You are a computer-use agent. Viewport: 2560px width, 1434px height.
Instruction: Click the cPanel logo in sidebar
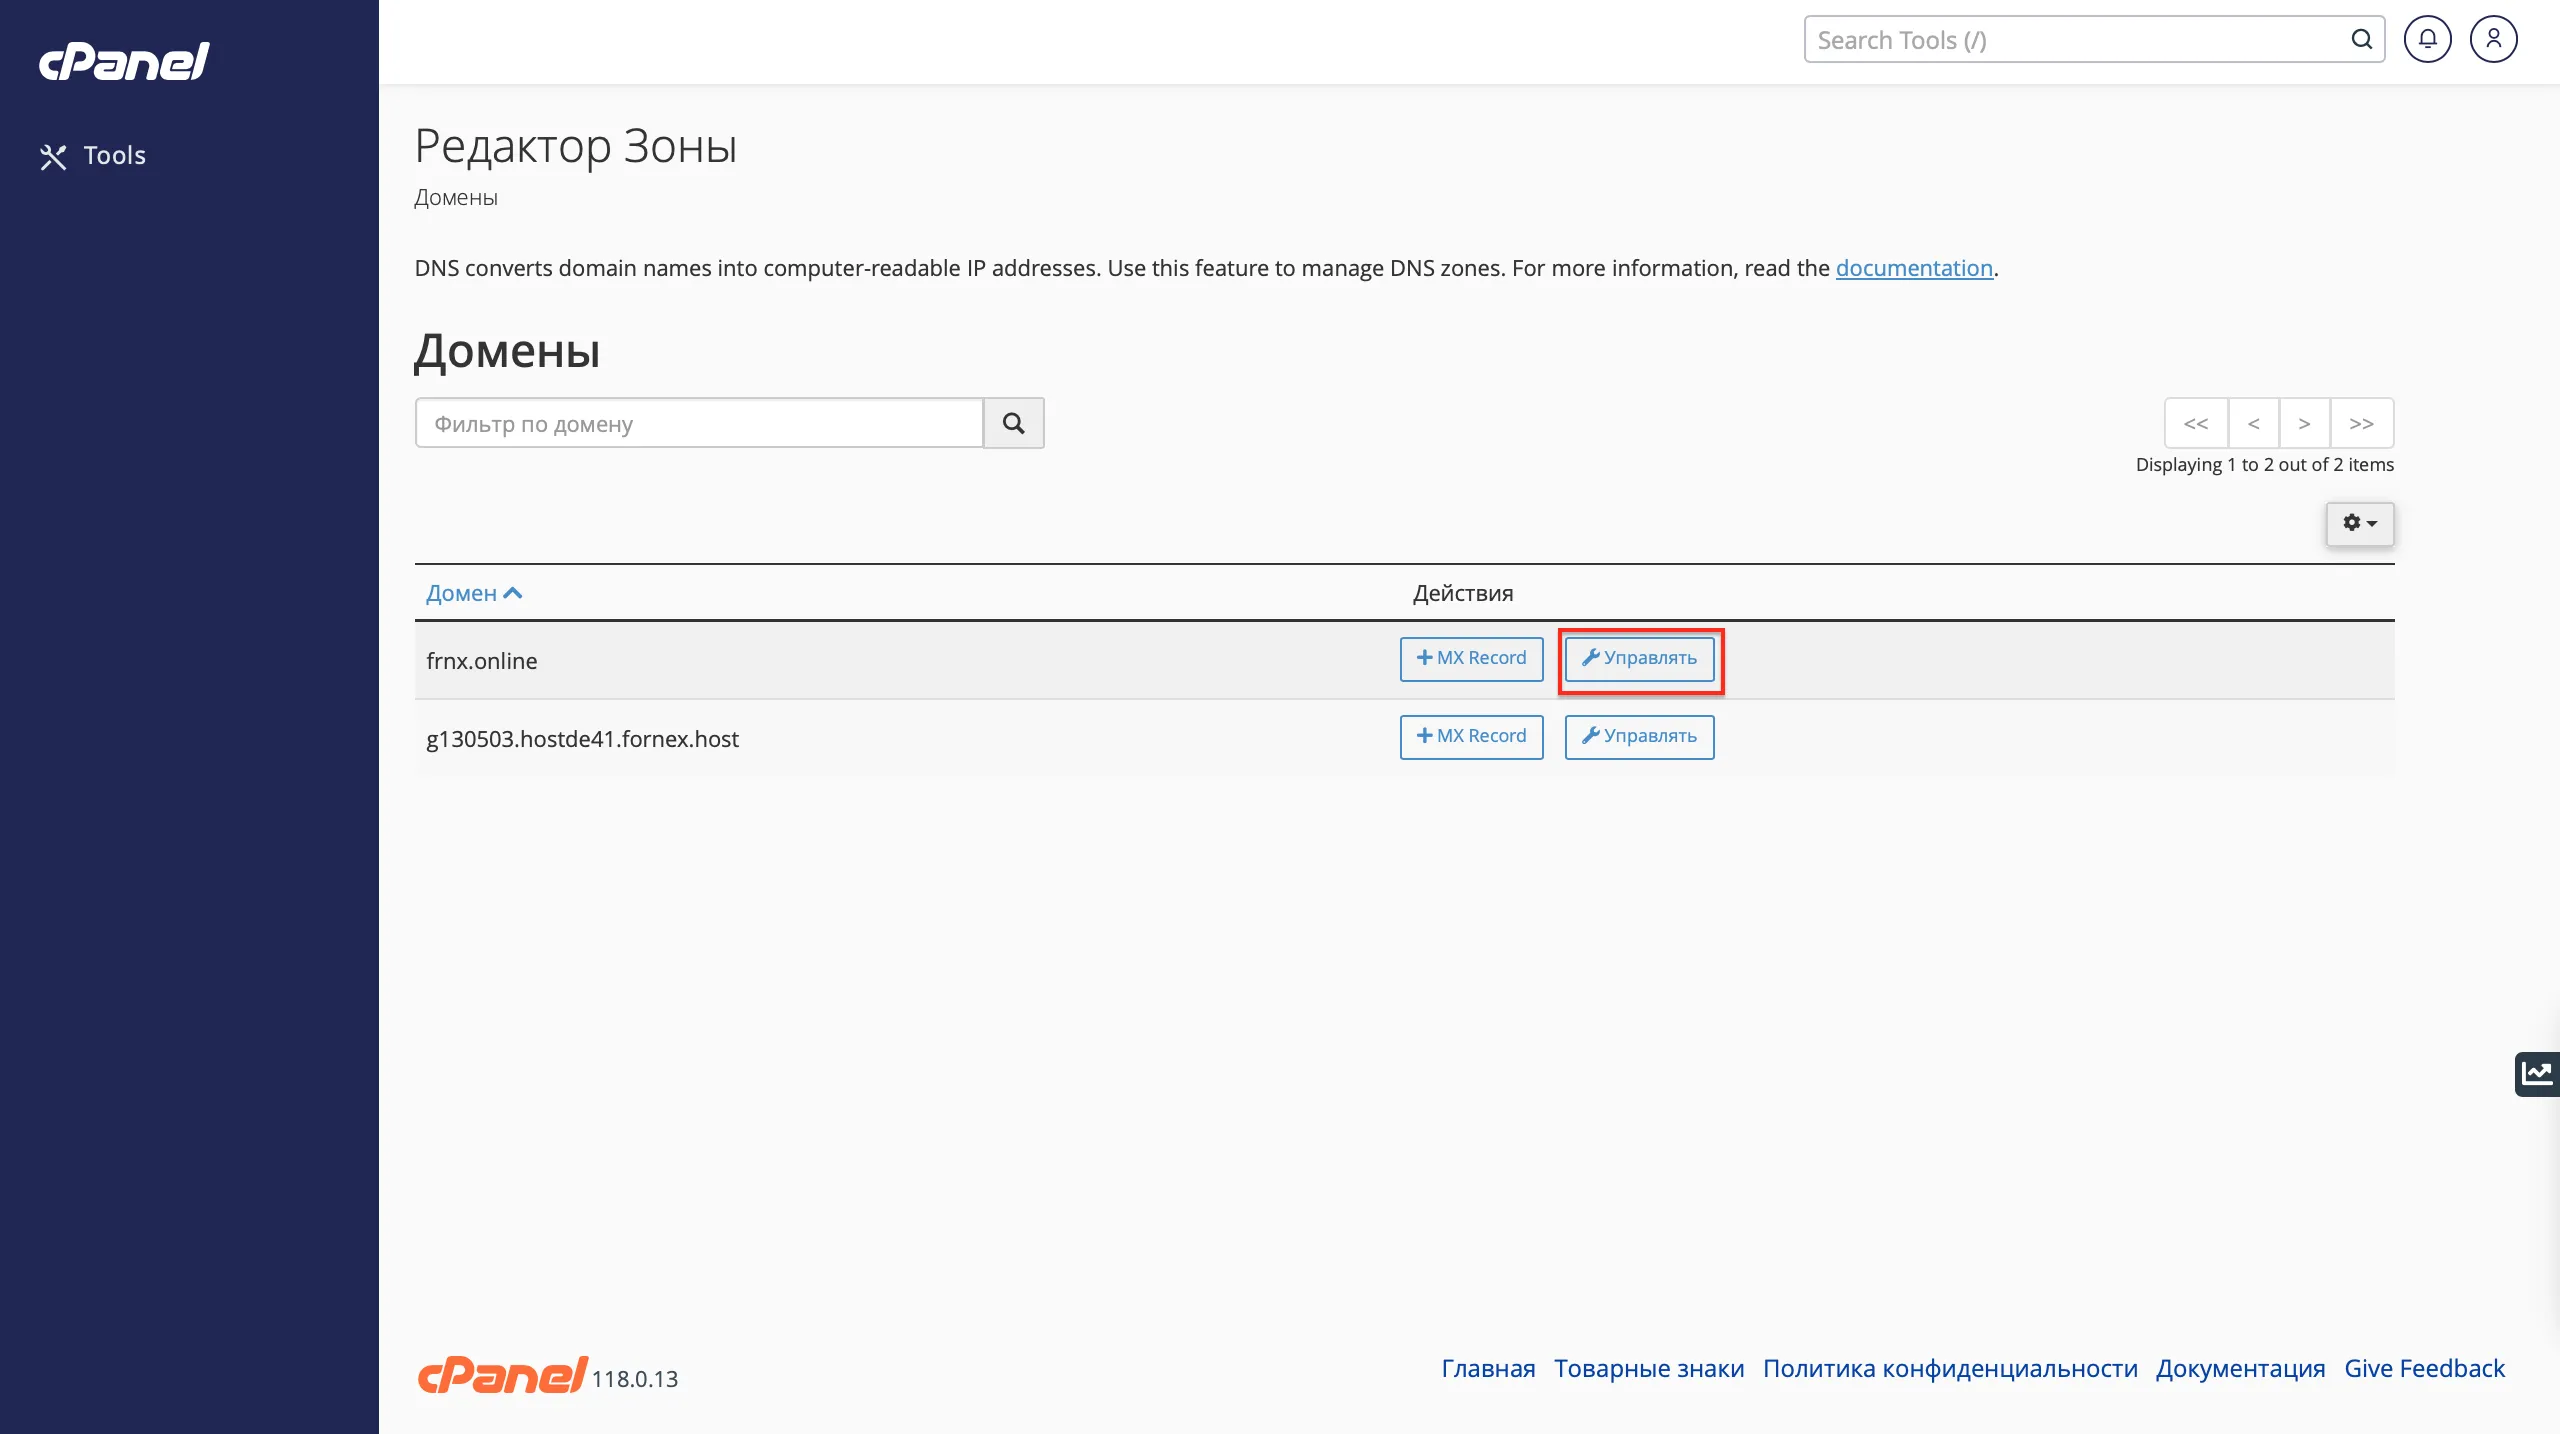tap(124, 62)
